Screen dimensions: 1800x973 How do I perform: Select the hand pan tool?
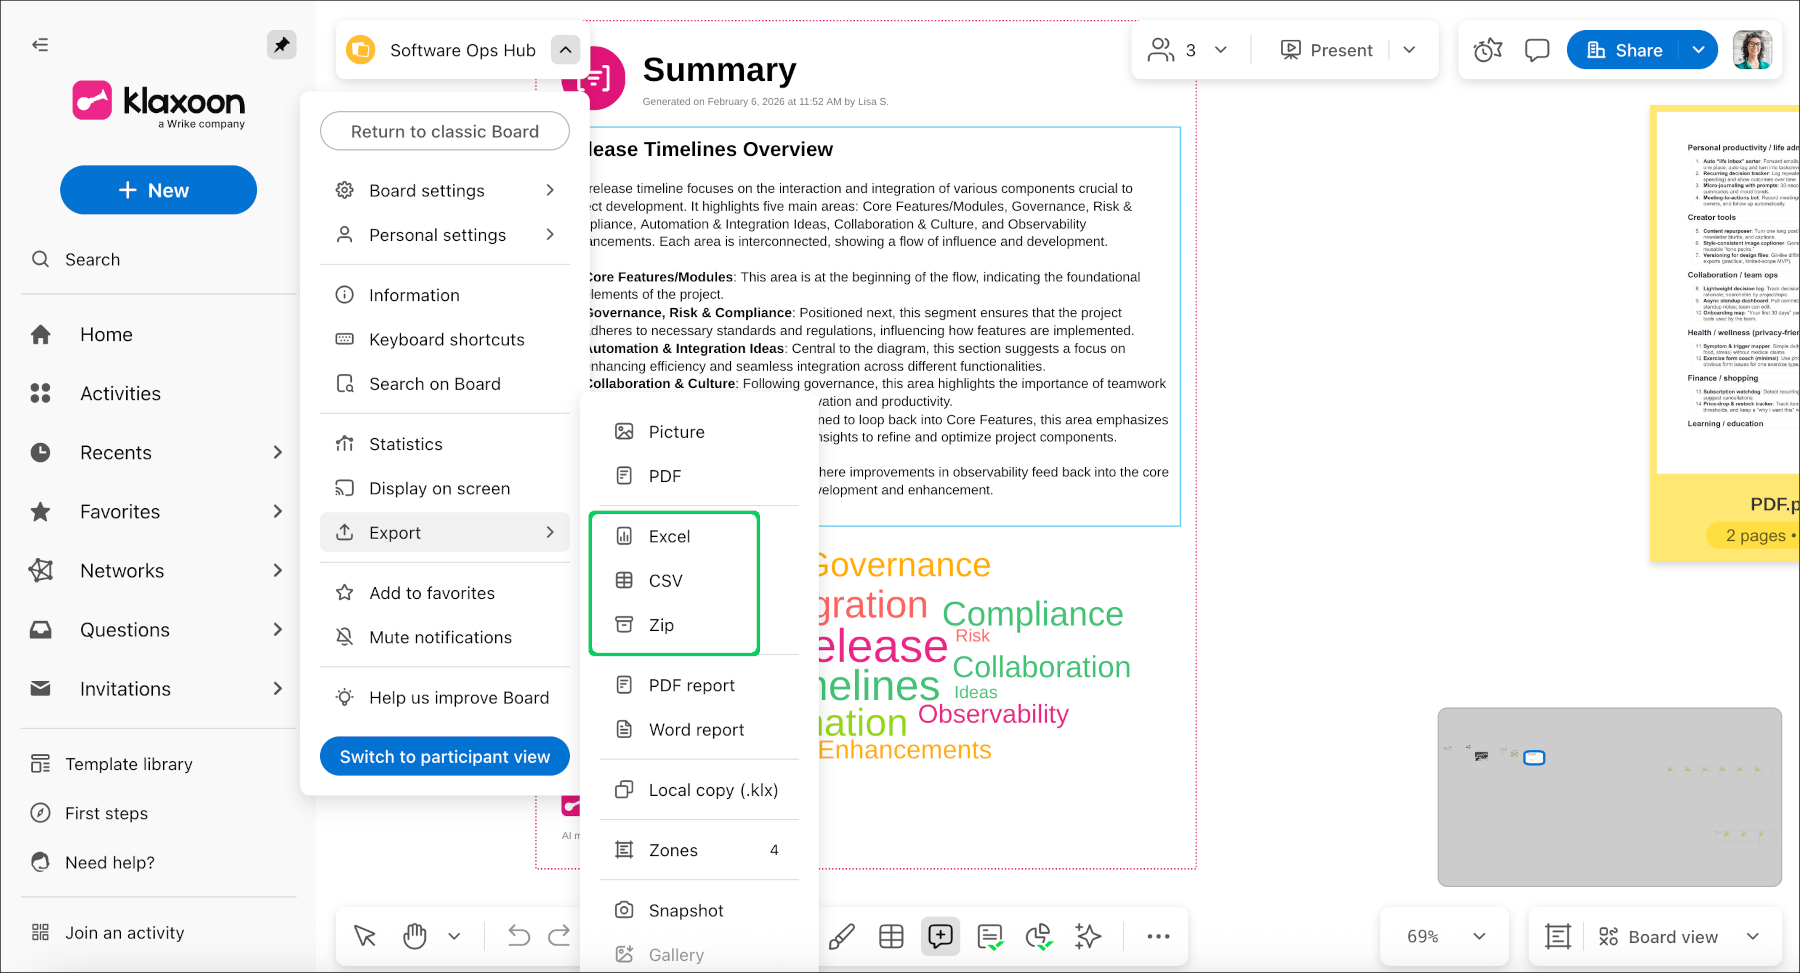pyautogui.click(x=414, y=936)
